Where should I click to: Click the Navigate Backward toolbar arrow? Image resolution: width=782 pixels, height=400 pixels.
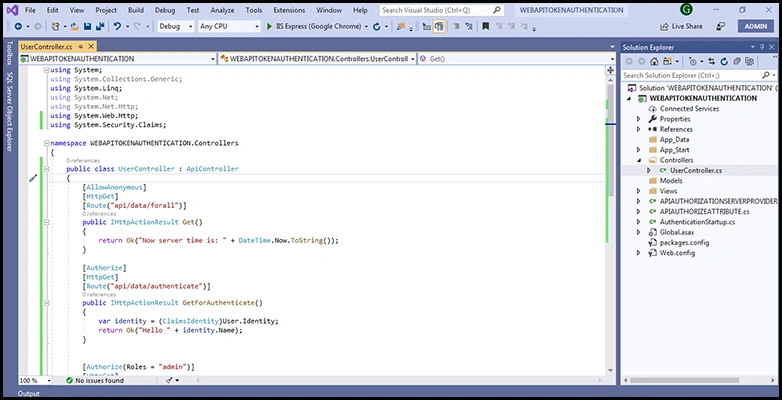(18, 26)
